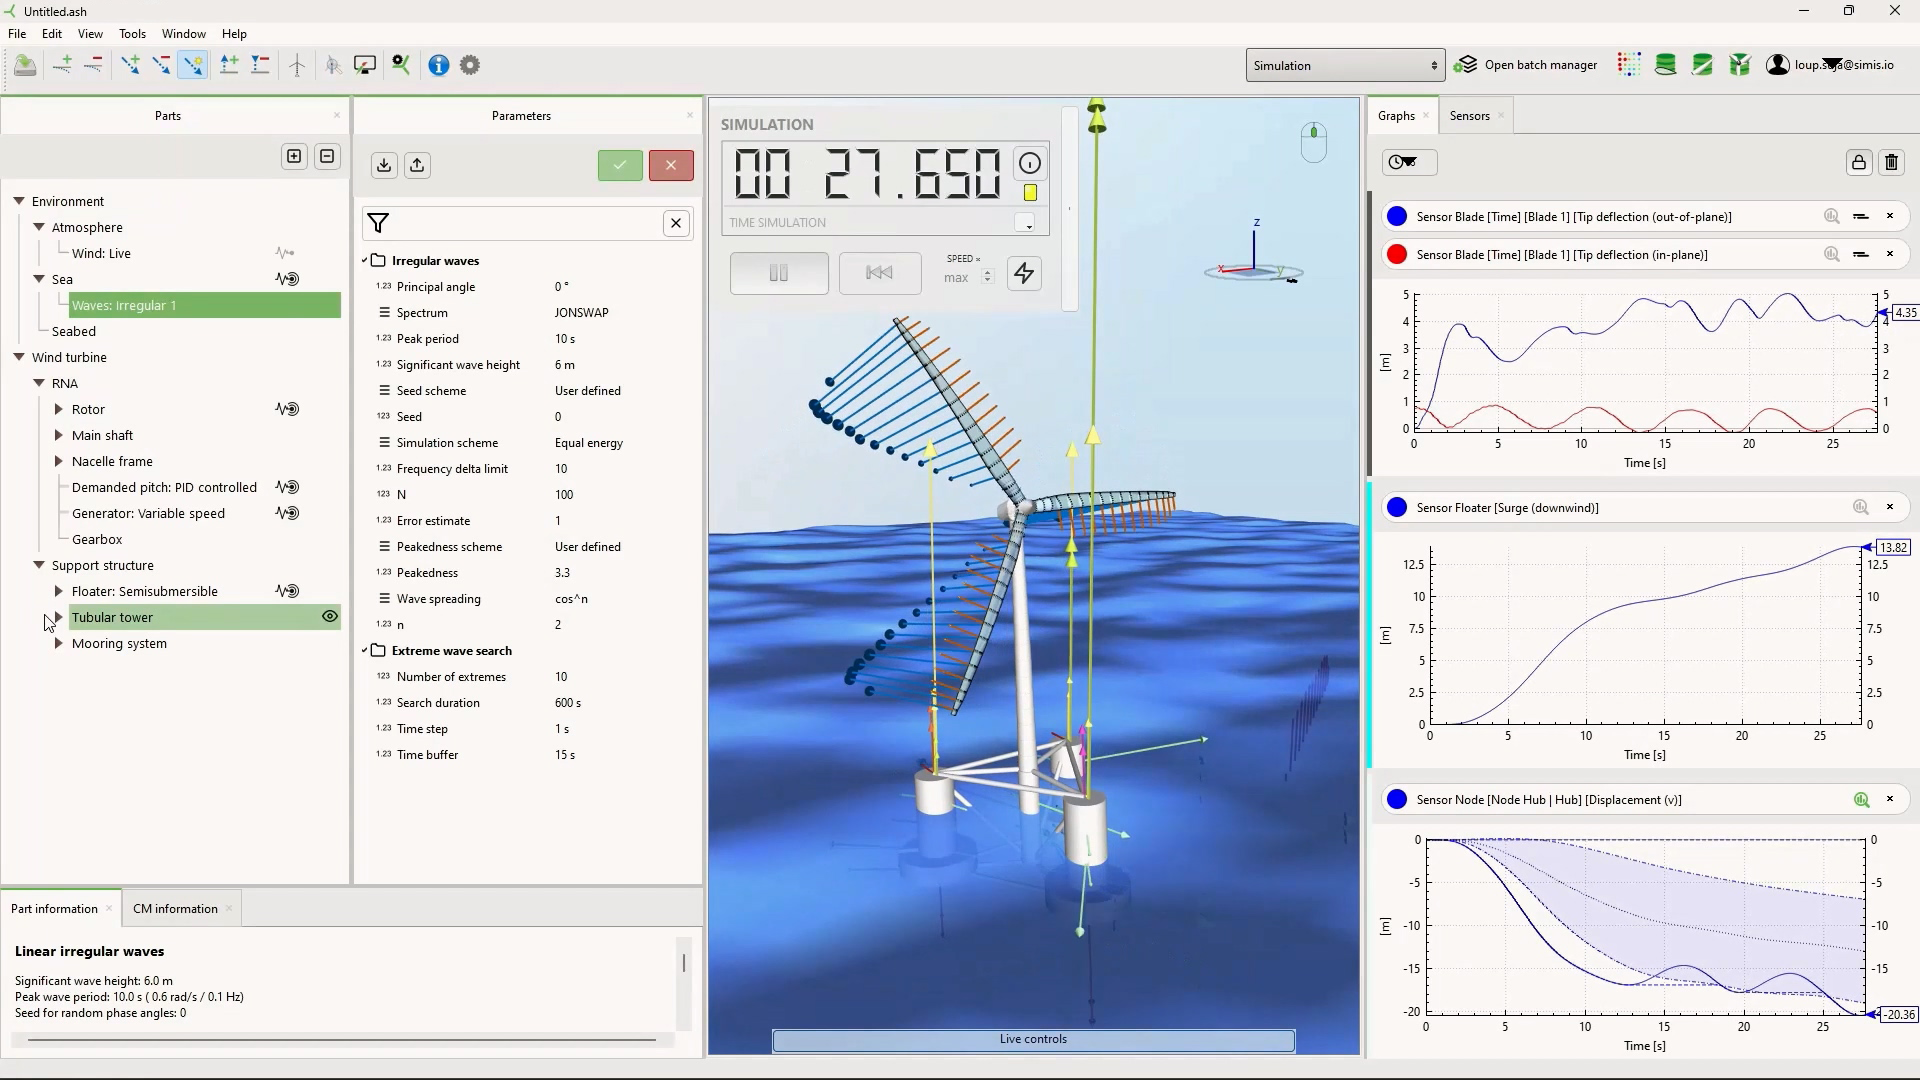Confirm parameters with the green checkmark button
Viewport: 1920px width, 1080px height.
(620, 166)
